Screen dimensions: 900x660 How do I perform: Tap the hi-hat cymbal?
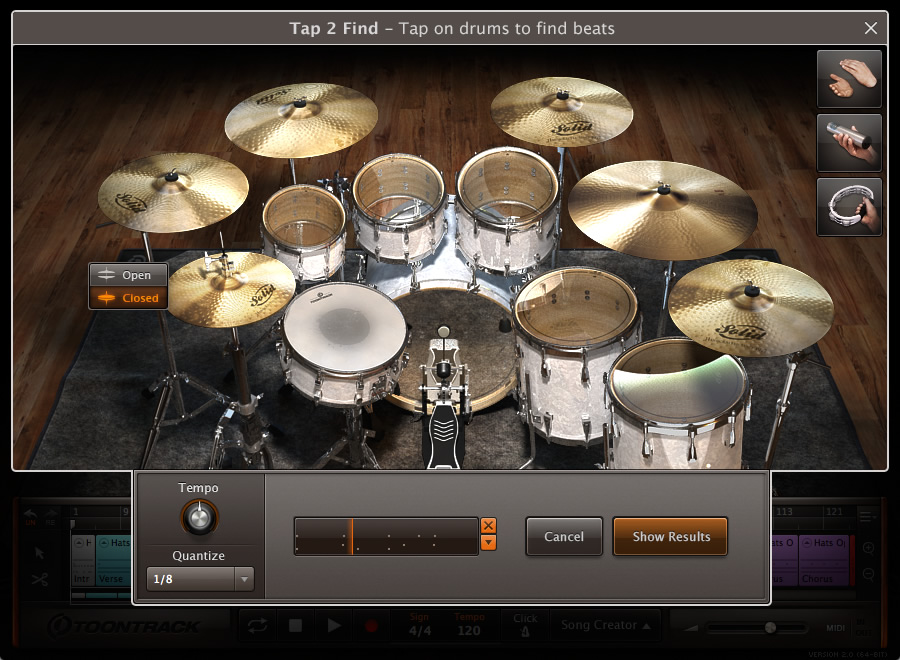pyautogui.click(x=232, y=289)
